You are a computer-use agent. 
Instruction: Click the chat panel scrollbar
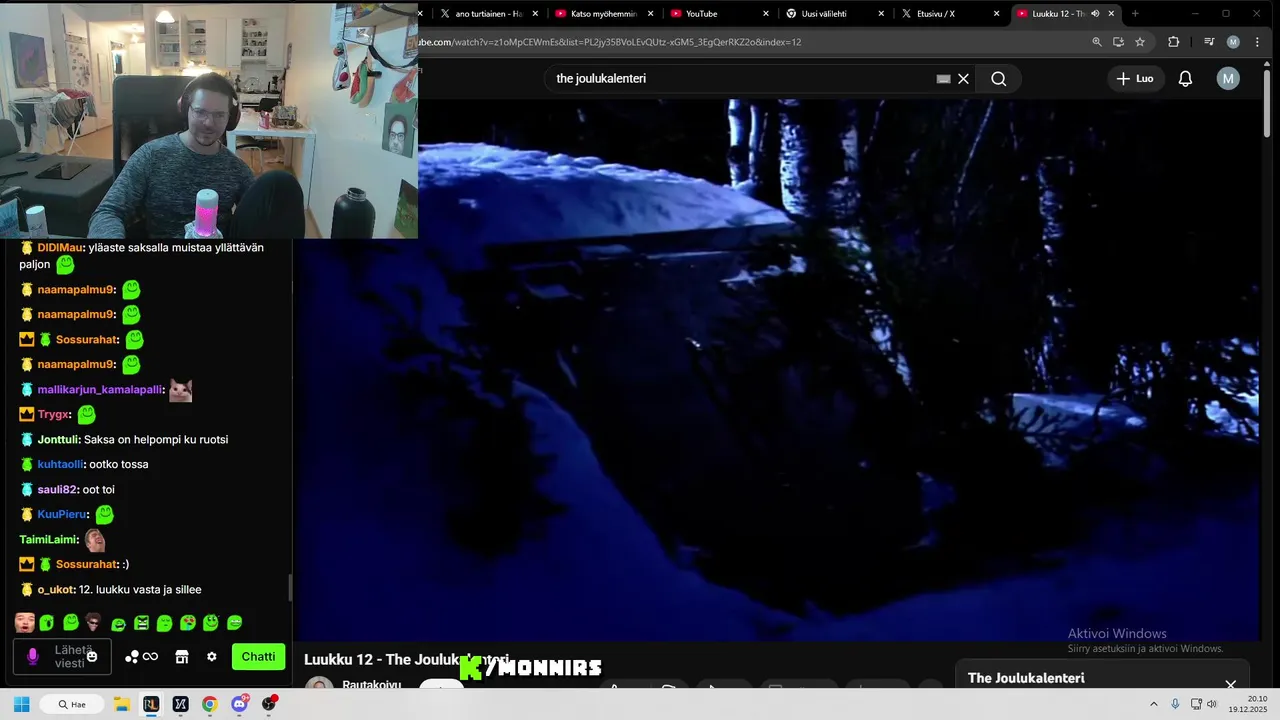click(291, 588)
